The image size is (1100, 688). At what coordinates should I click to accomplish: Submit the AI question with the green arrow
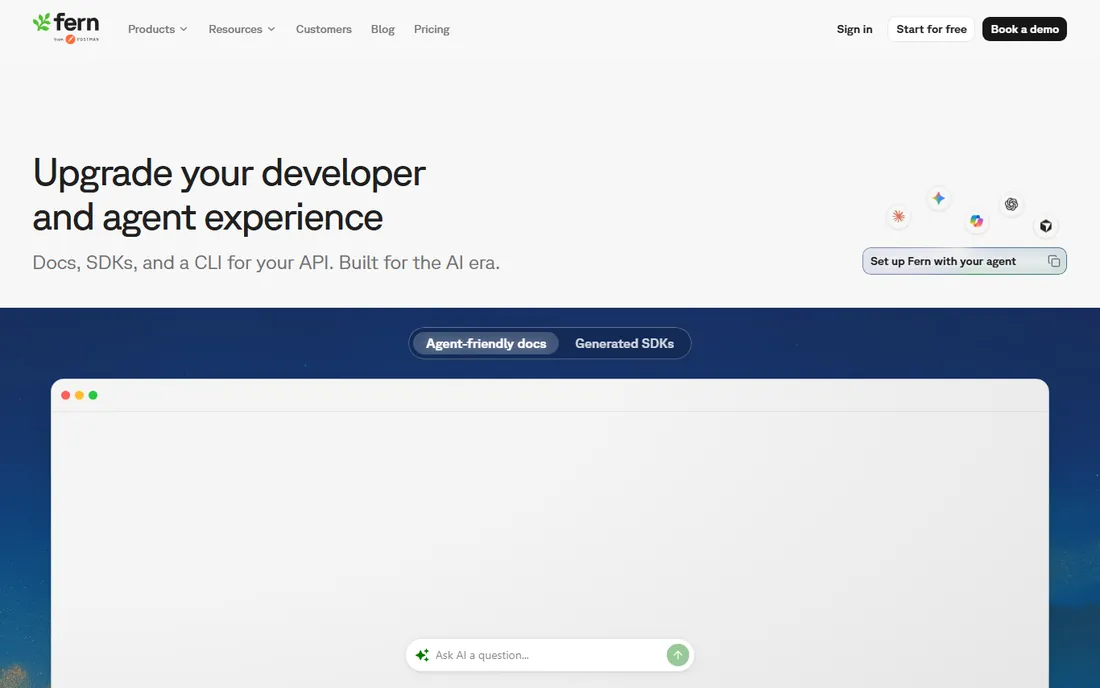[678, 655]
